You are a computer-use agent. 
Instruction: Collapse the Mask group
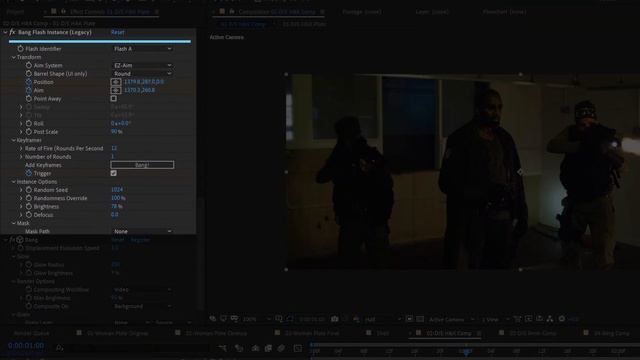[x=13, y=223]
